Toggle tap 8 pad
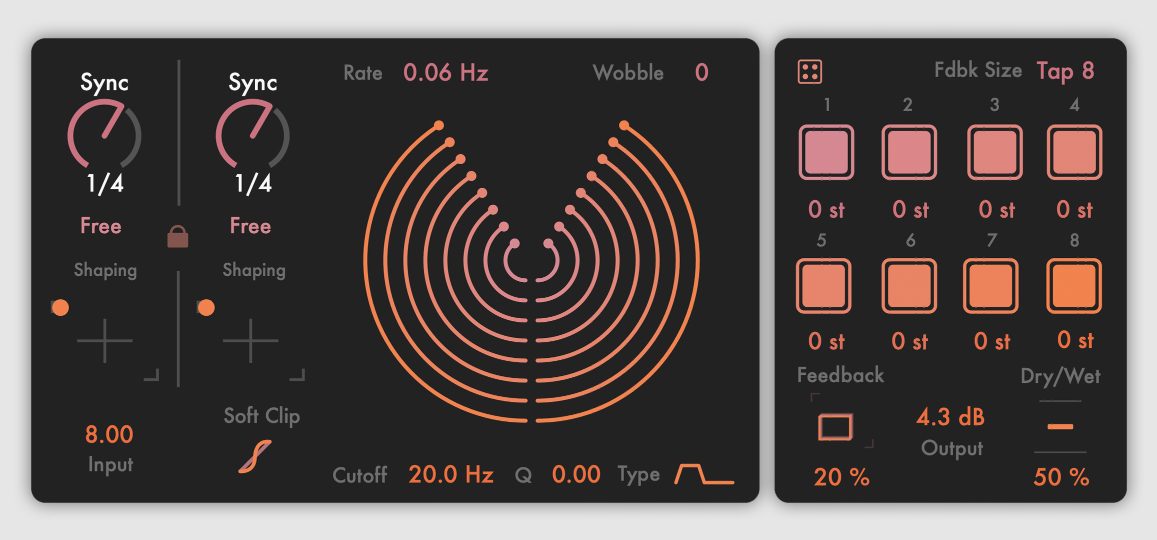This screenshot has width=1157, height=540. coord(1074,286)
